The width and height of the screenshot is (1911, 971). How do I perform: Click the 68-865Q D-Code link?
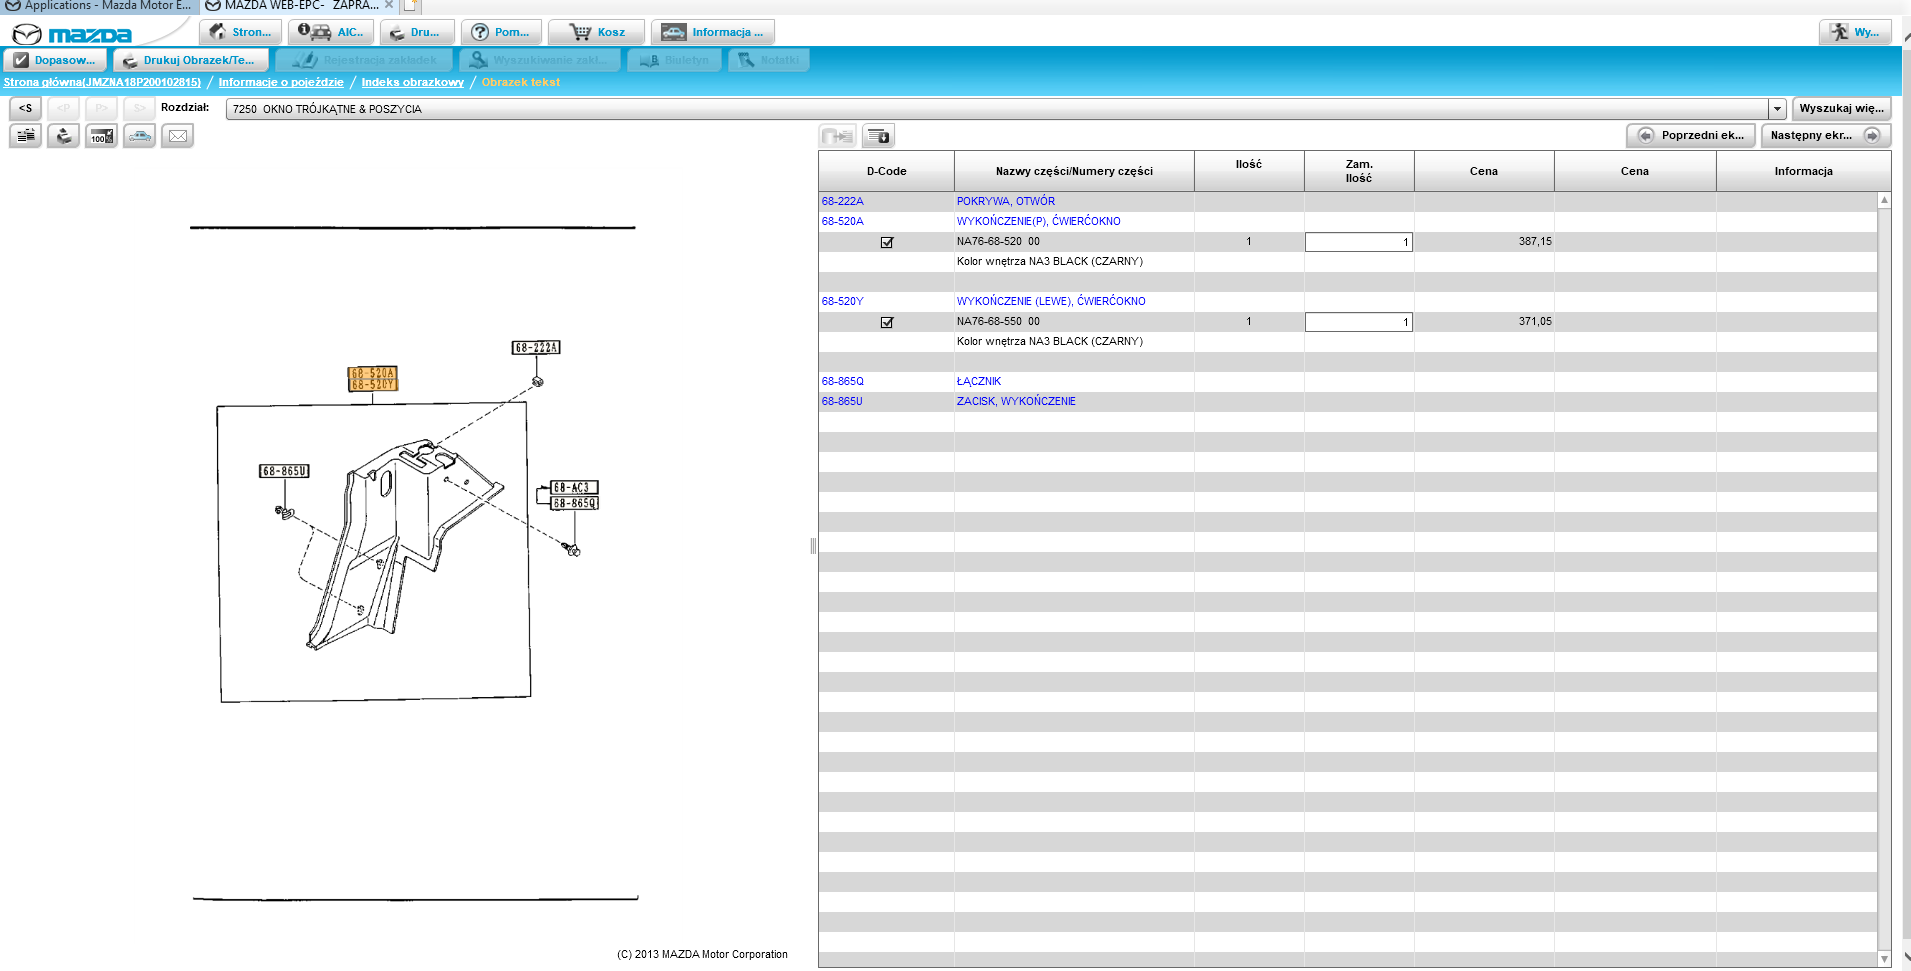coord(842,381)
